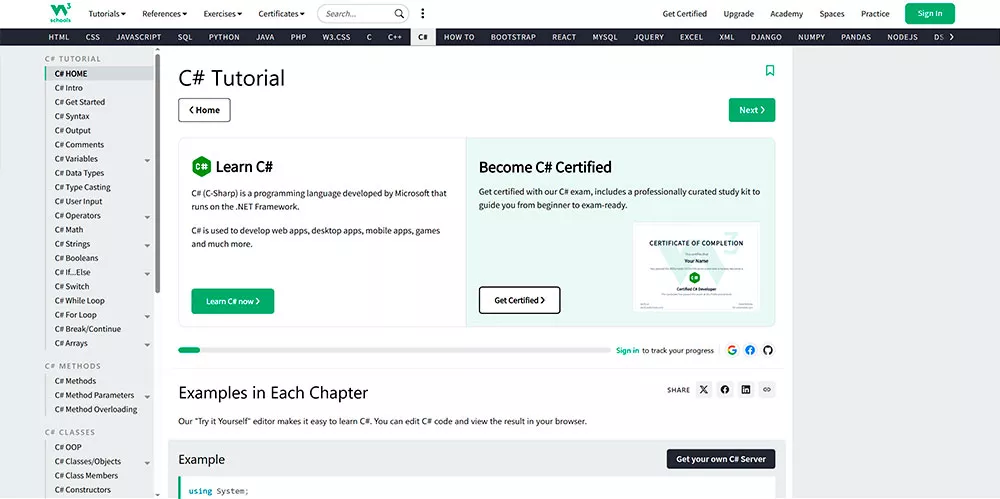The height and width of the screenshot is (499, 1000).
Task: Open C# OOP in the sidebar
Action: click(x=68, y=447)
